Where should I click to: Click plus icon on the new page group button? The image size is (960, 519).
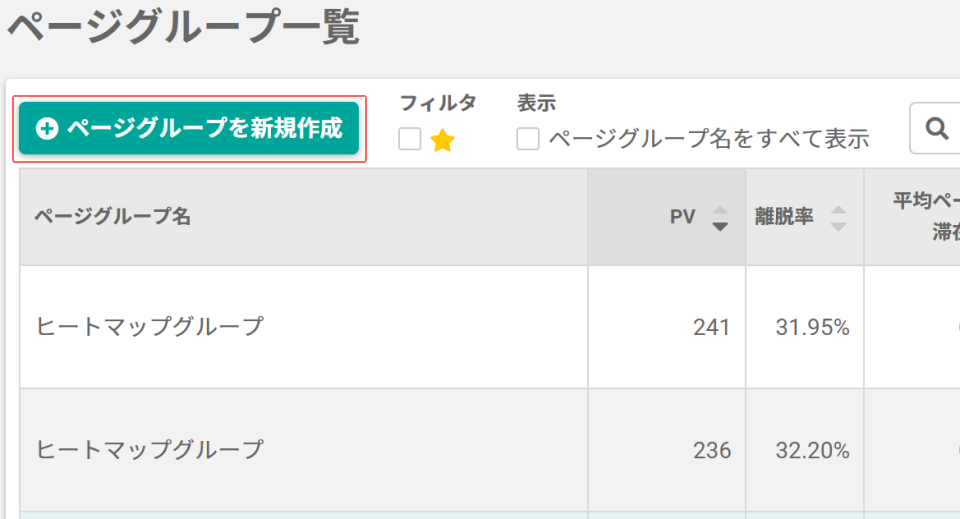click(x=47, y=129)
